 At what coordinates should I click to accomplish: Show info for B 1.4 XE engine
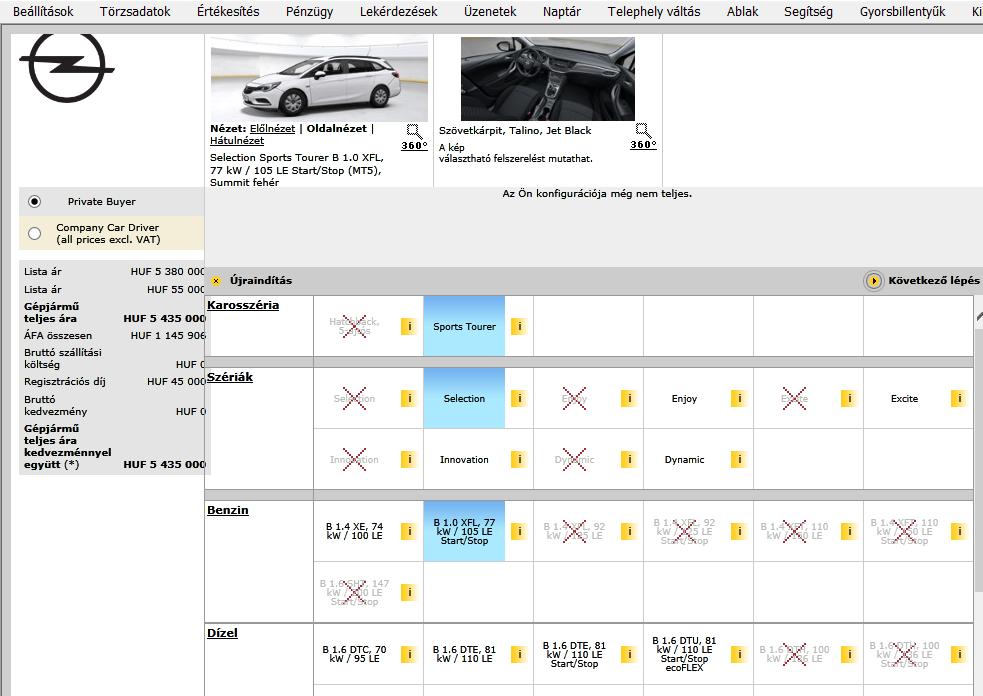(x=408, y=531)
